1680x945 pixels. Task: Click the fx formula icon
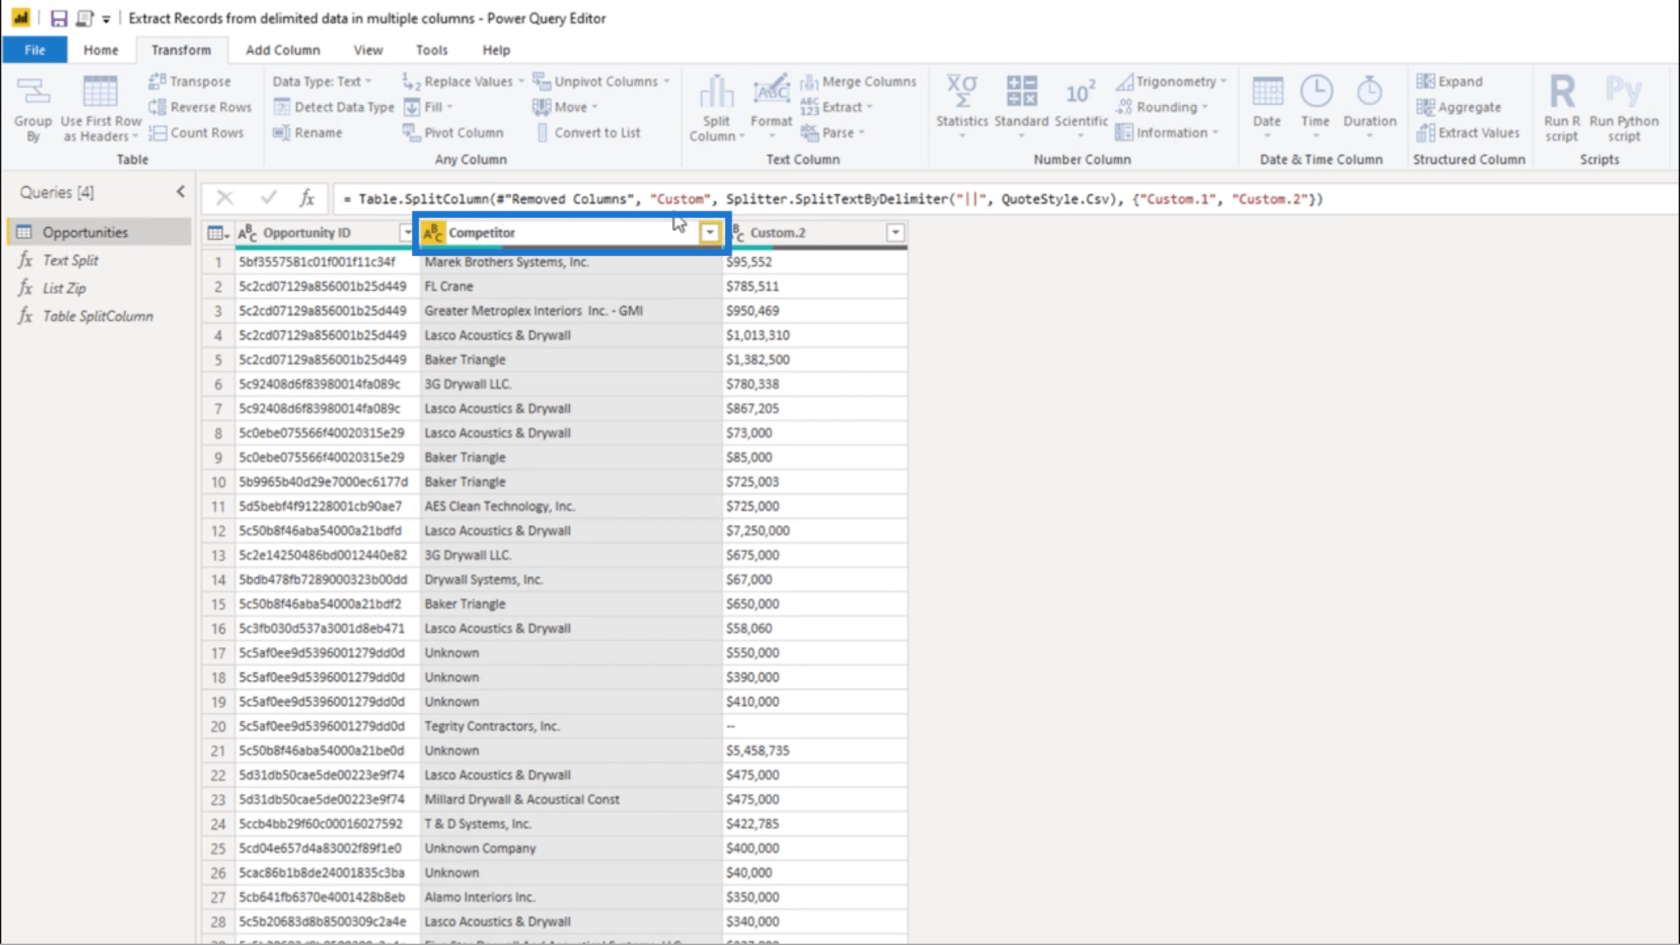(x=307, y=199)
